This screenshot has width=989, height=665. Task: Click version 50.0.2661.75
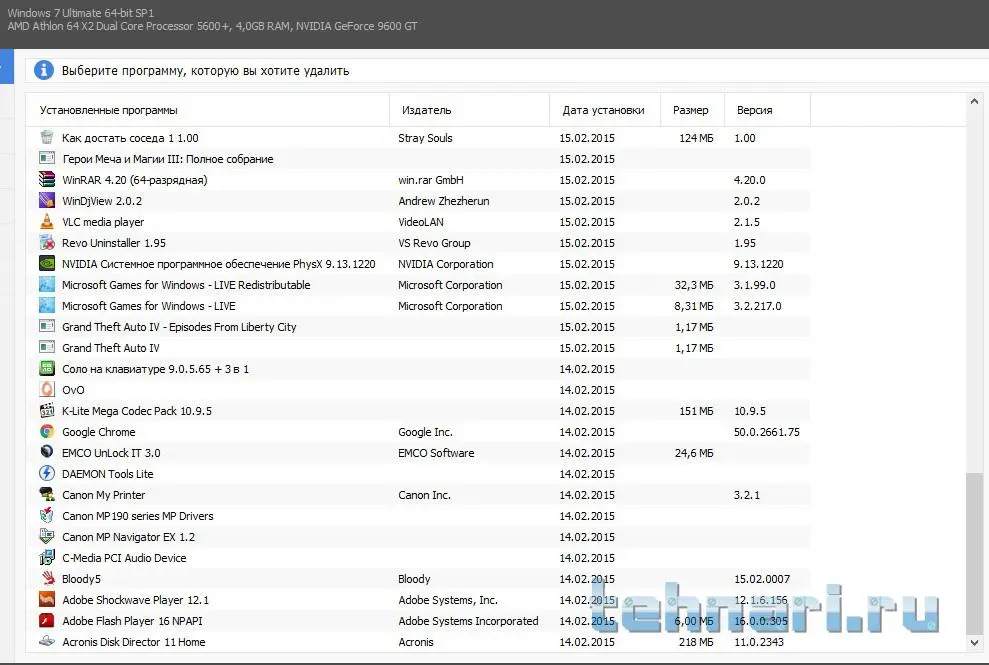coord(766,432)
